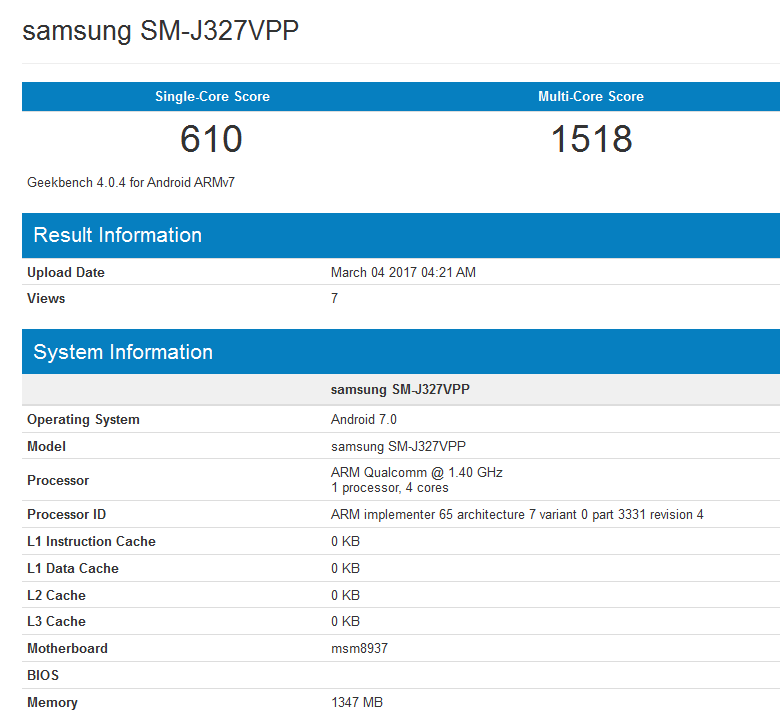Select the multi-core value 1518
This screenshot has height=724, width=780.
tap(591, 139)
